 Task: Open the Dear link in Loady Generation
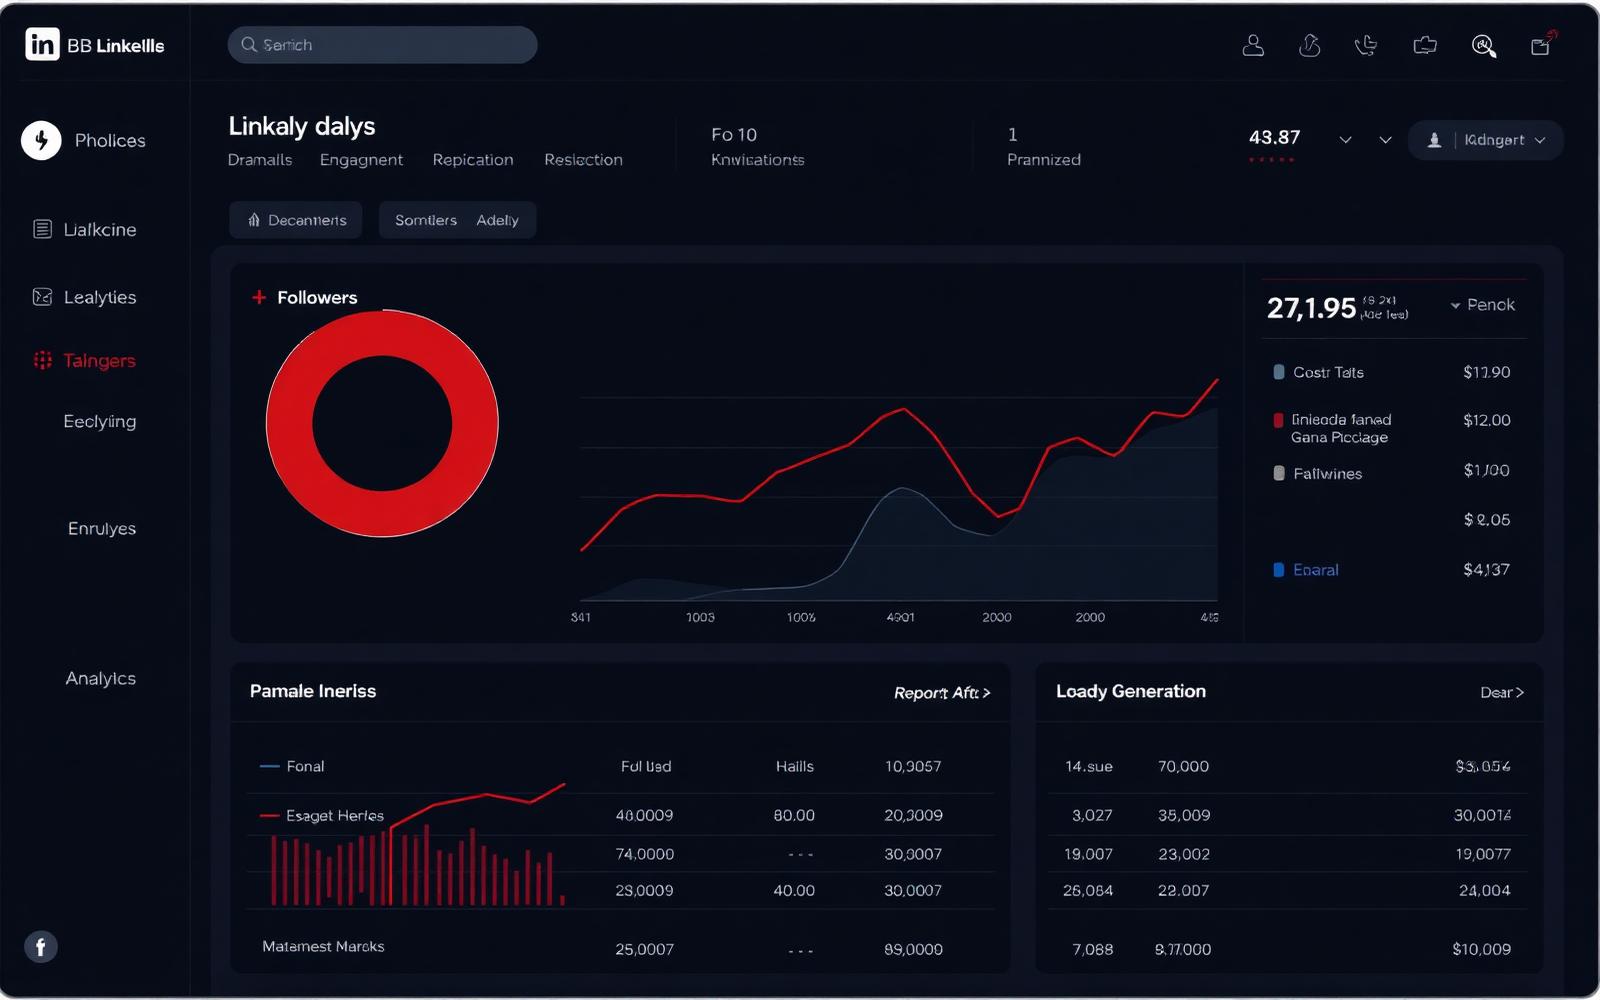tap(1502, 692)
